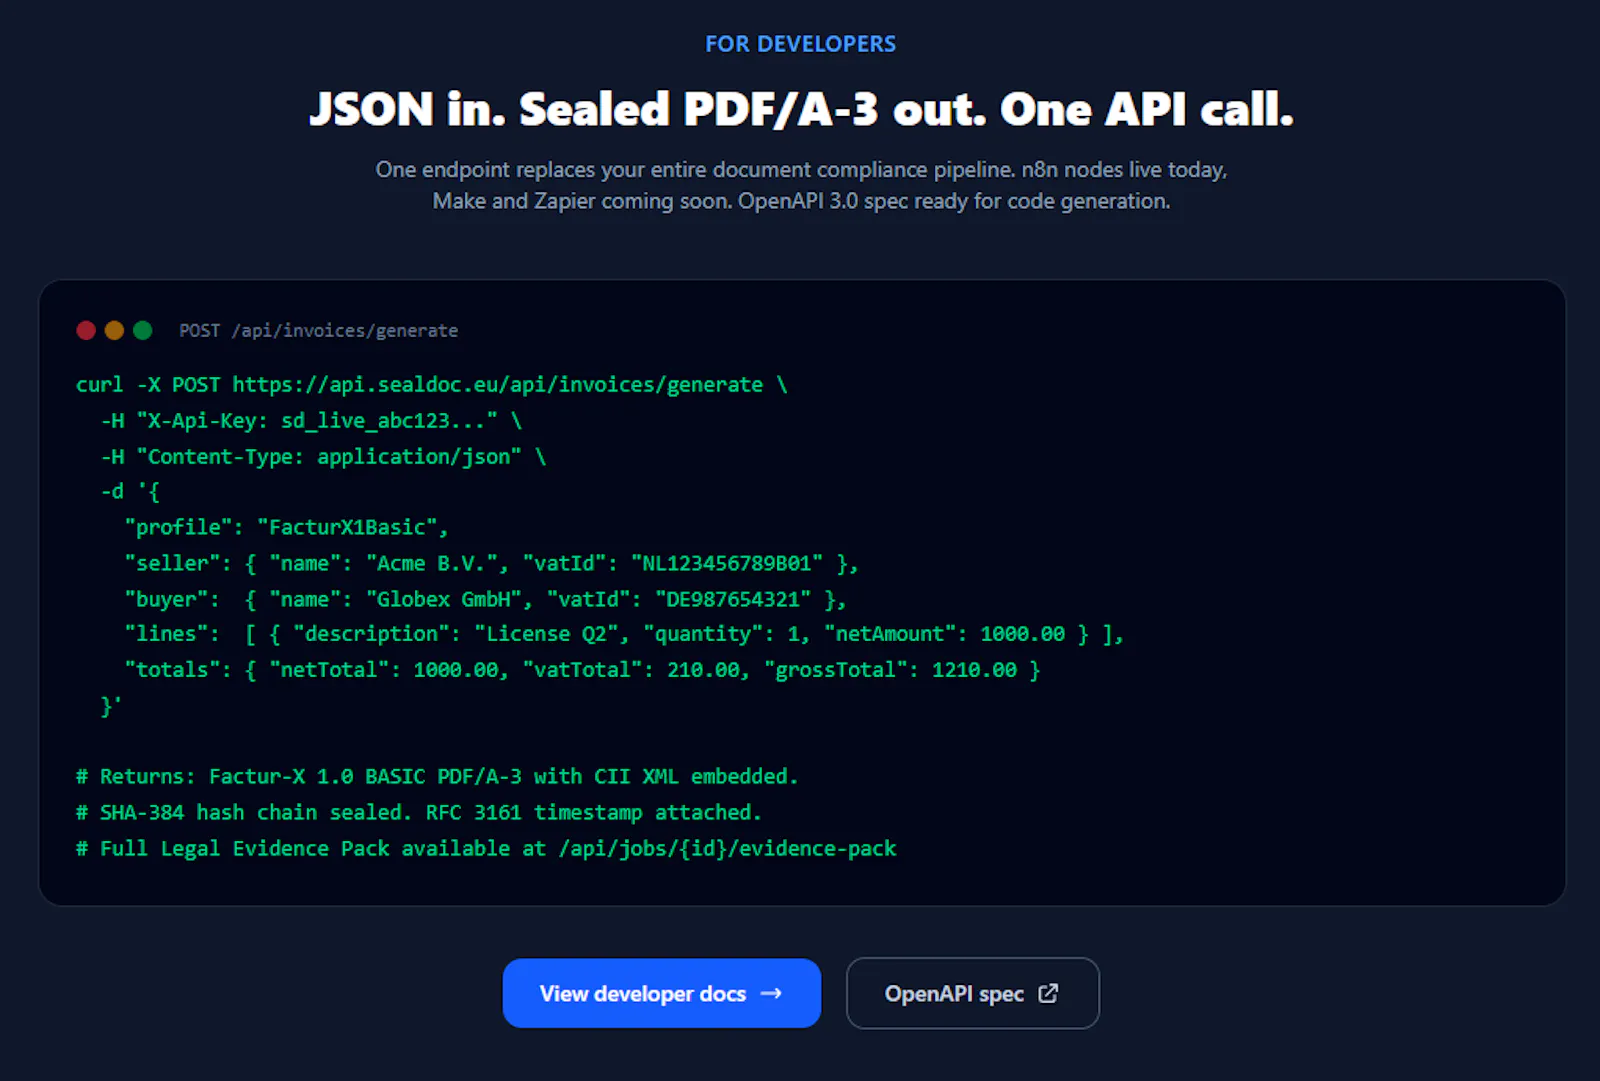Screen dimensions: 1600x1081
Task: Select the FOR DEVELOPERS label
Action: coord(800,44)
